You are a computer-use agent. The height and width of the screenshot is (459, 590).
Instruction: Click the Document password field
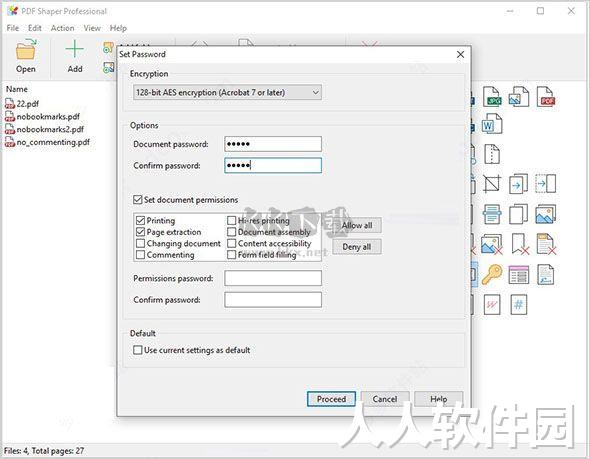click(x=273, y=144)
